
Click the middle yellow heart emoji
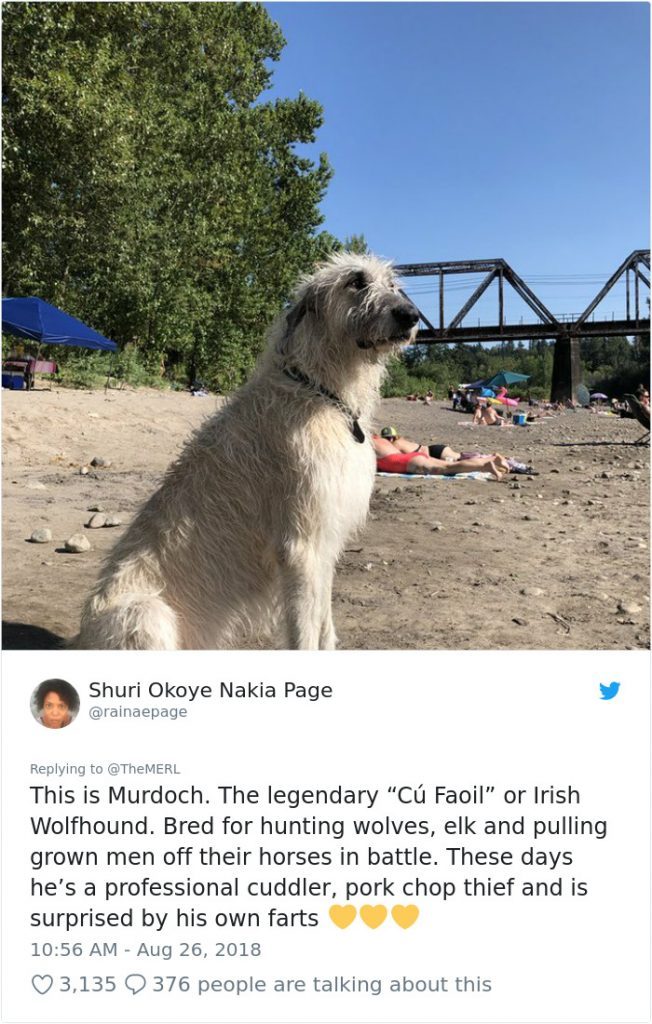tap(374, 917)
